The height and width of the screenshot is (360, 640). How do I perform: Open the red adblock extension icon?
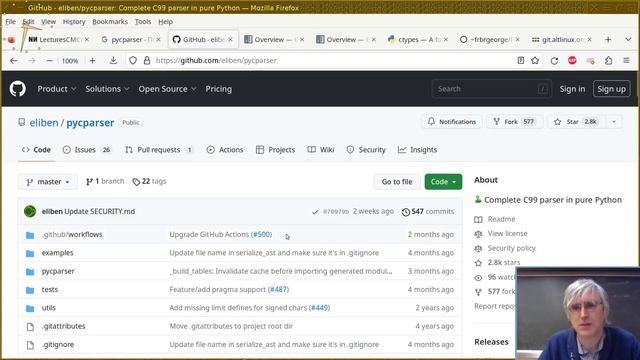[572, 60]
